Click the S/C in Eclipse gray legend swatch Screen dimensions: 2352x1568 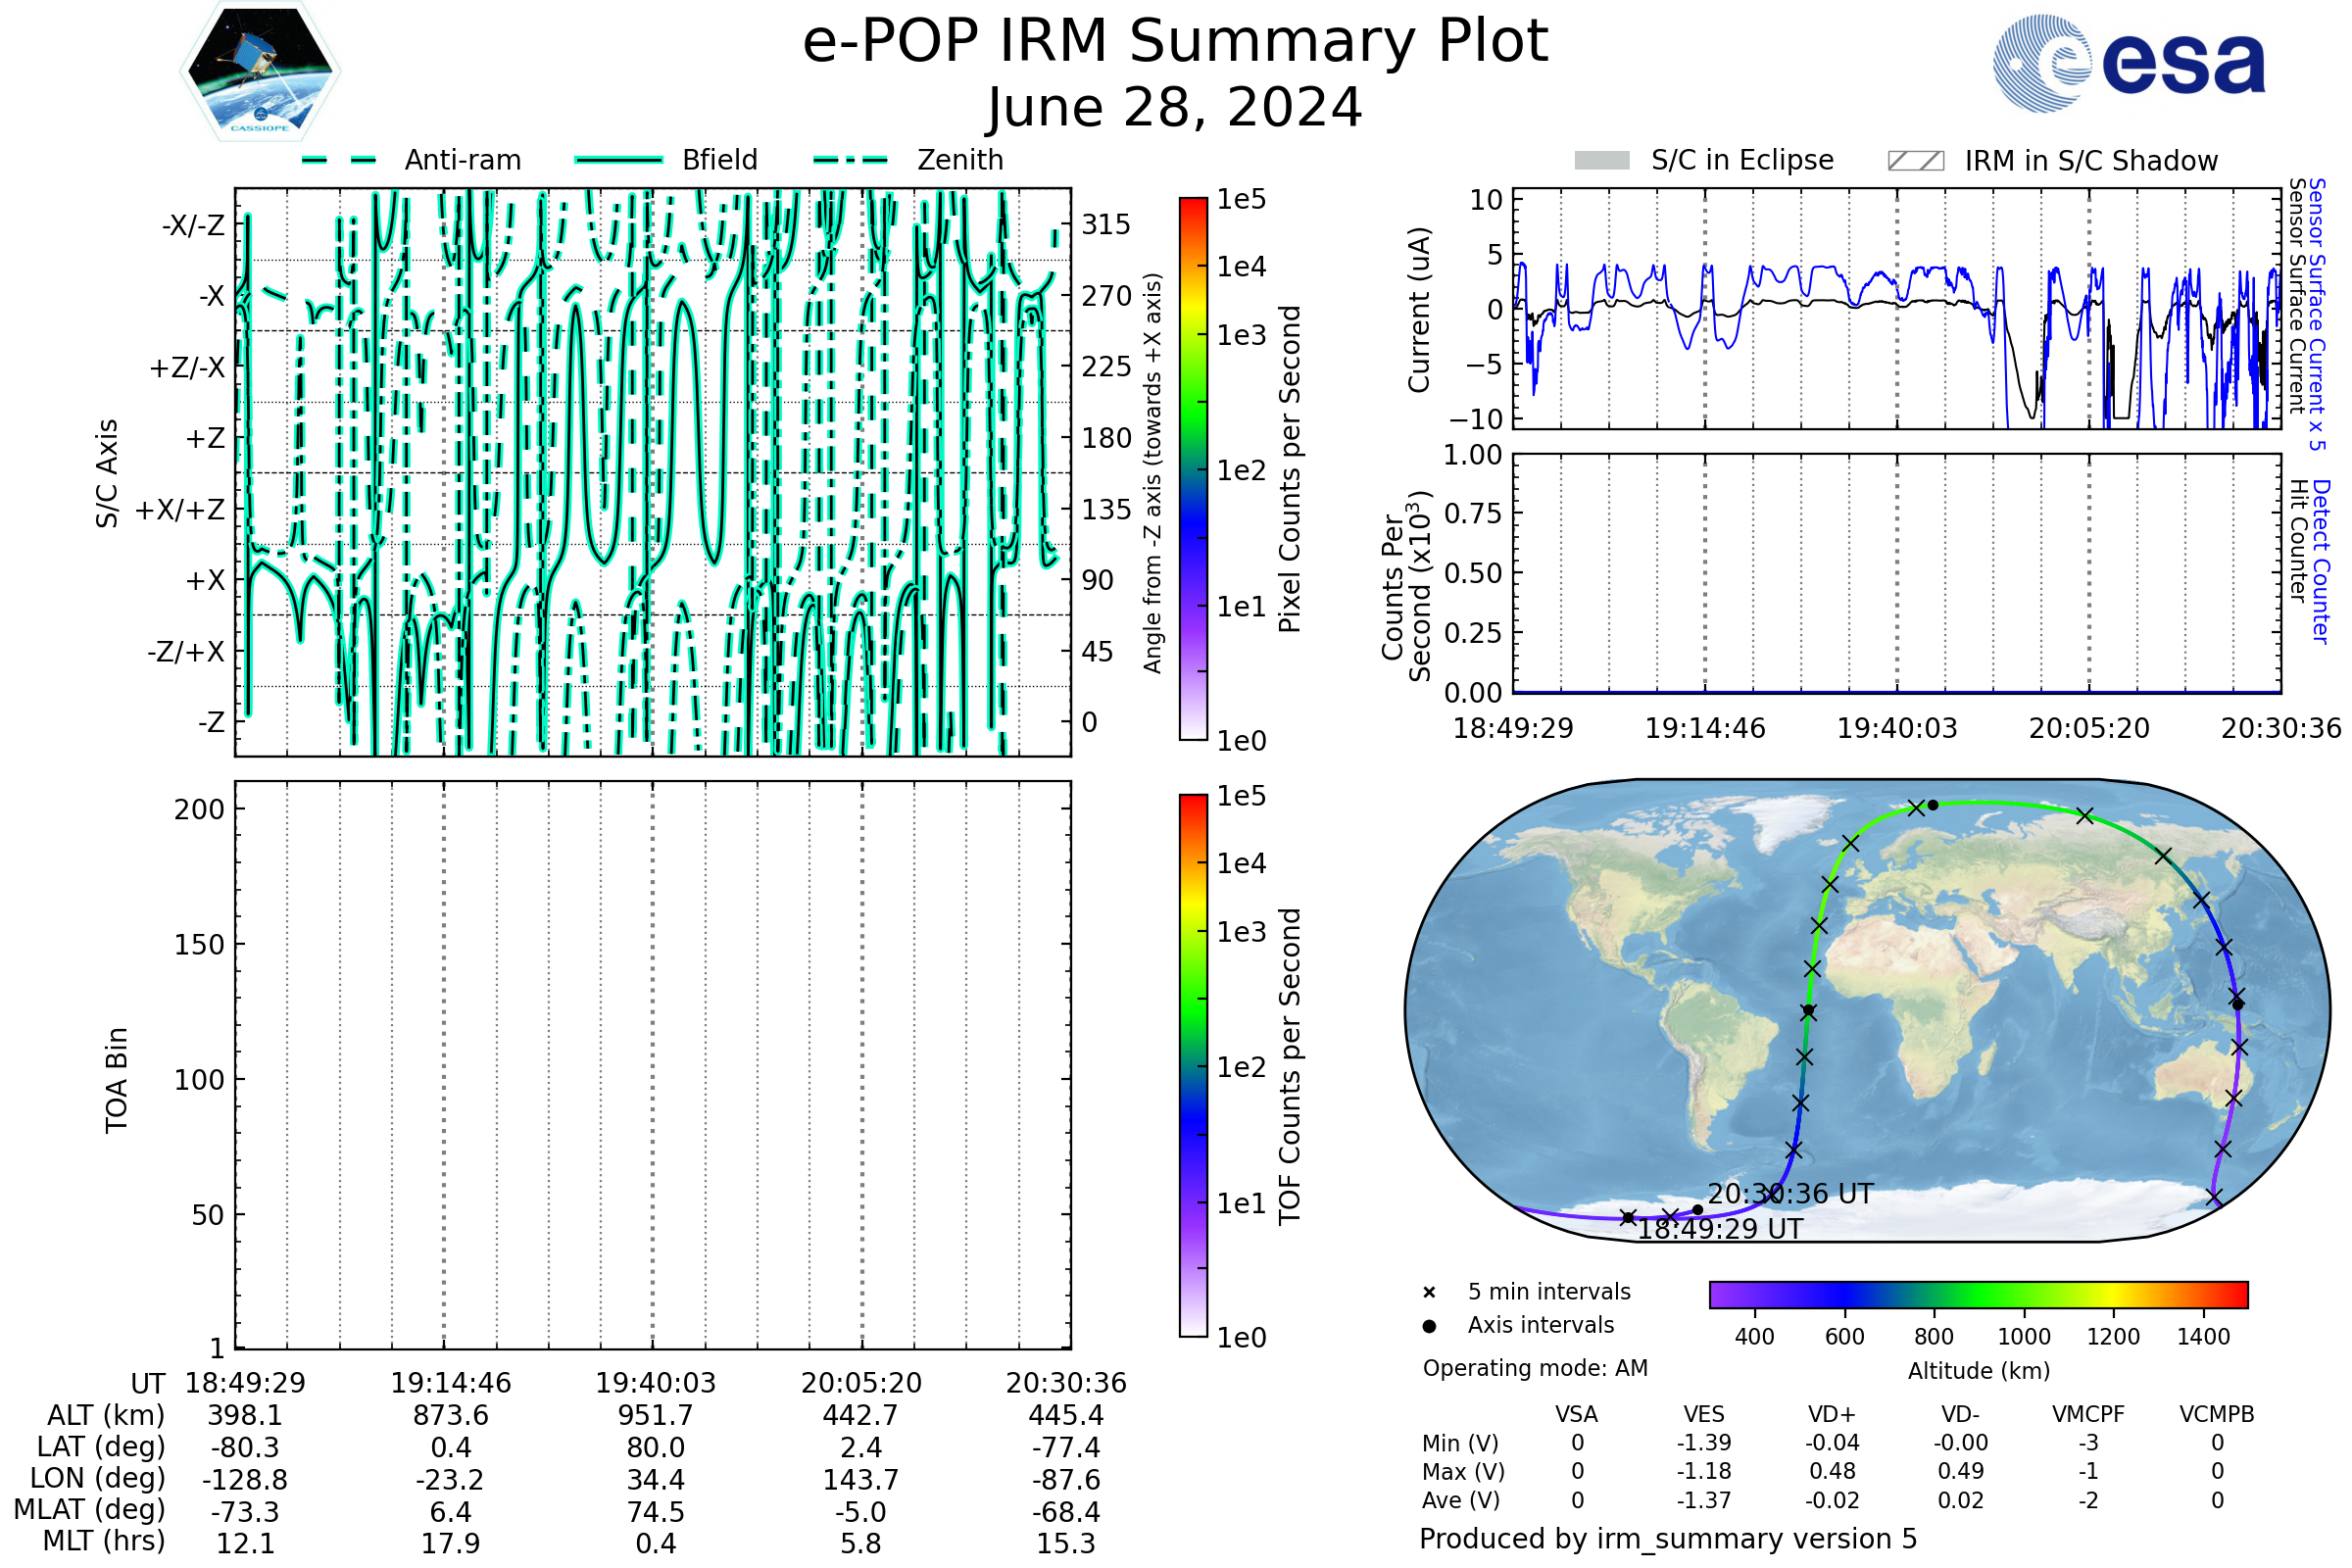coord(1602,161)
